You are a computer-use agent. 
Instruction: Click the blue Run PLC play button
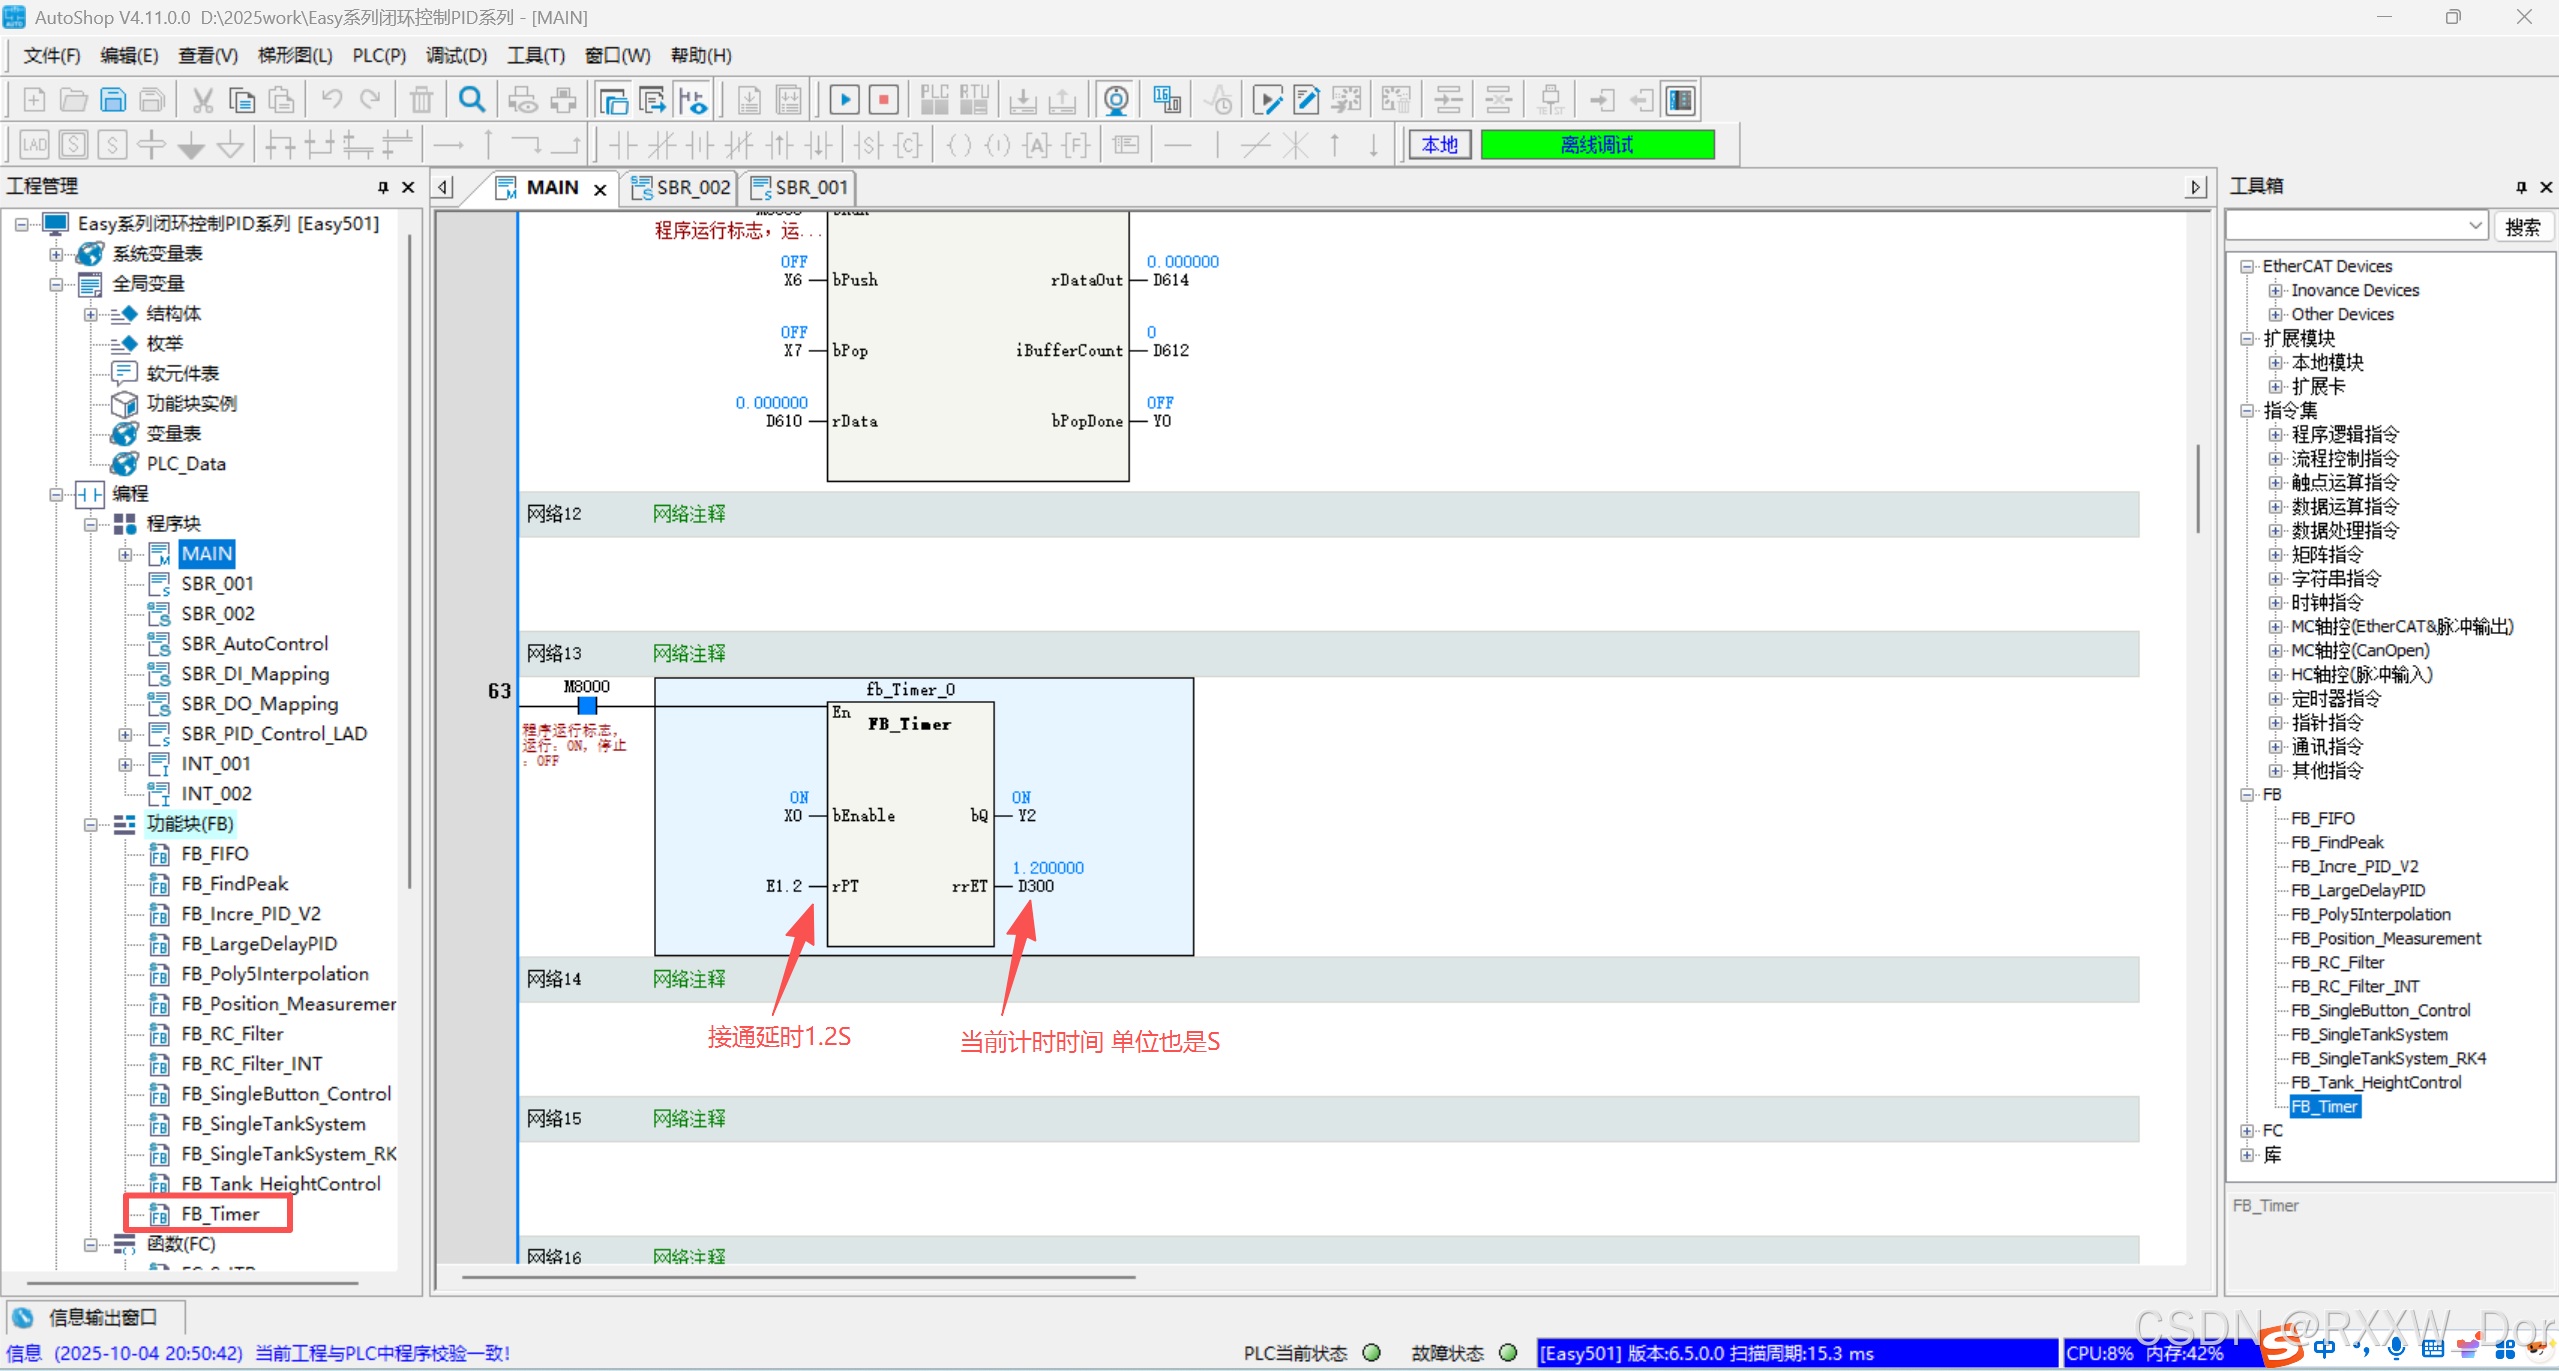[x=844, y=100]
